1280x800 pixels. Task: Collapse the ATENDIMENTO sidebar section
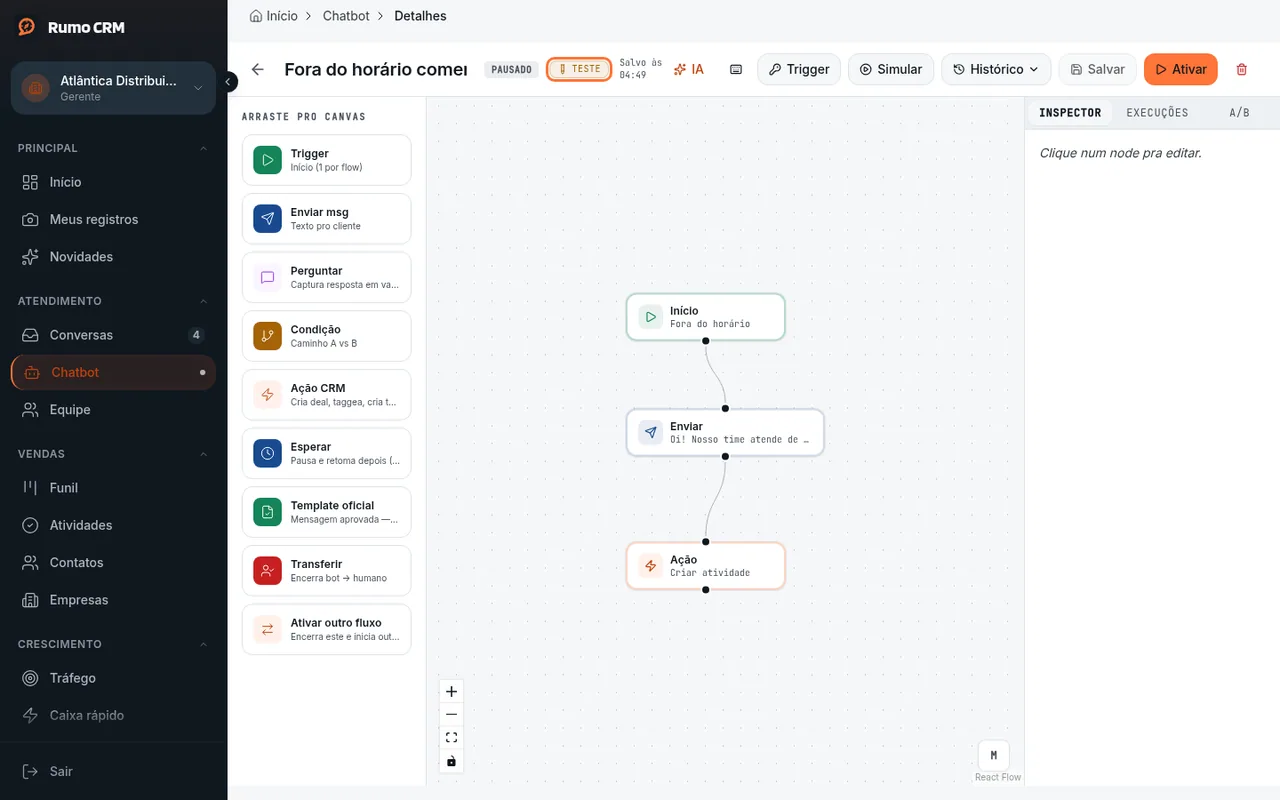coord(204,301)
